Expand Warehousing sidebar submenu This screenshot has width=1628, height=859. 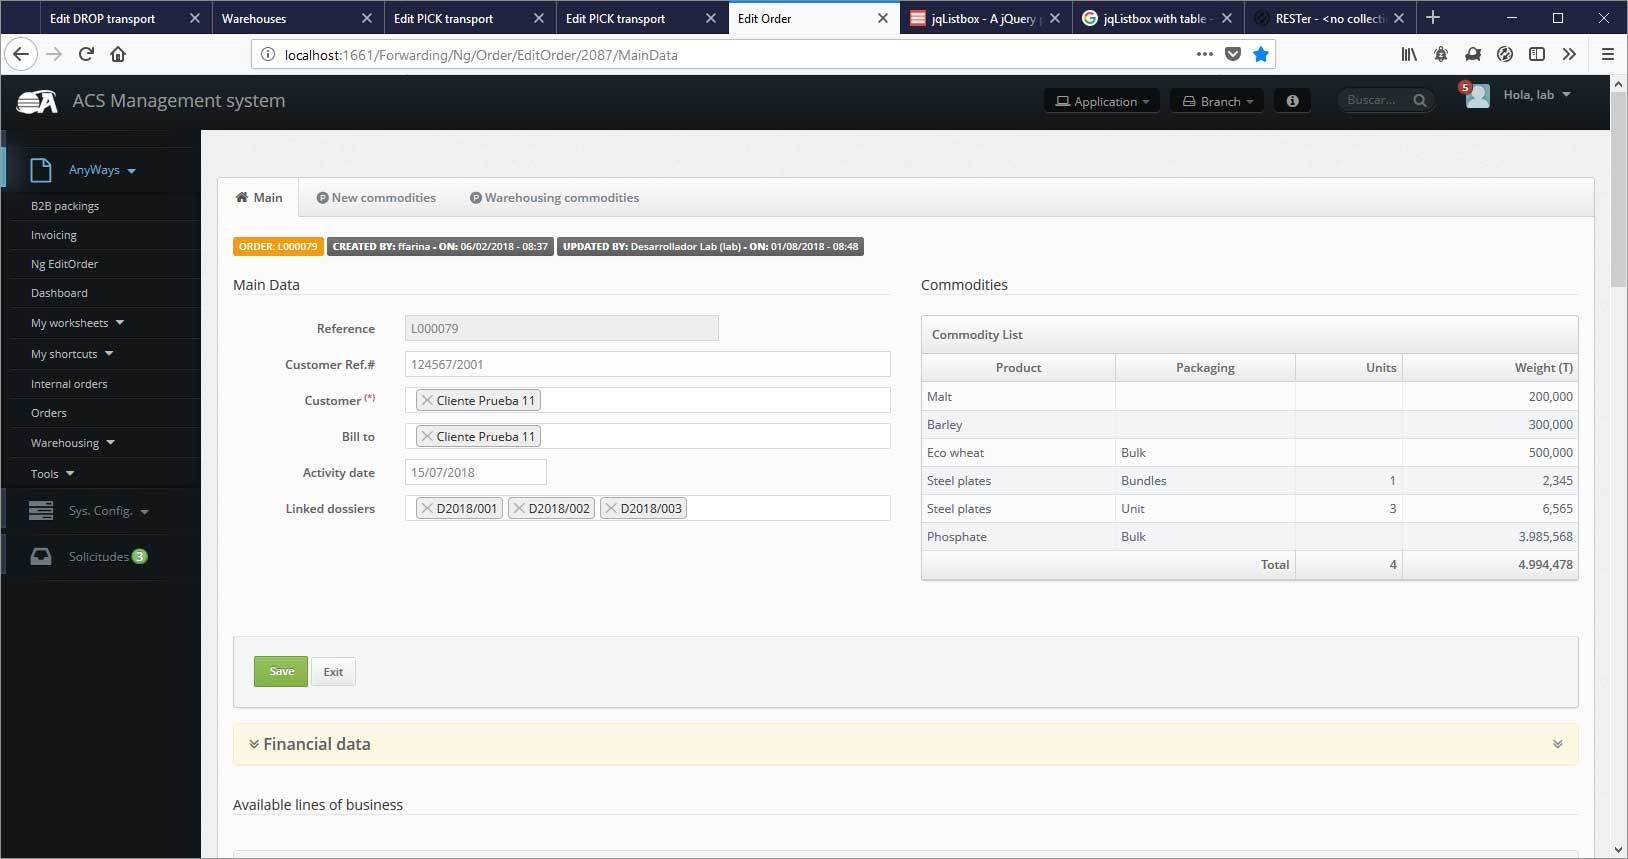(73, 443)
